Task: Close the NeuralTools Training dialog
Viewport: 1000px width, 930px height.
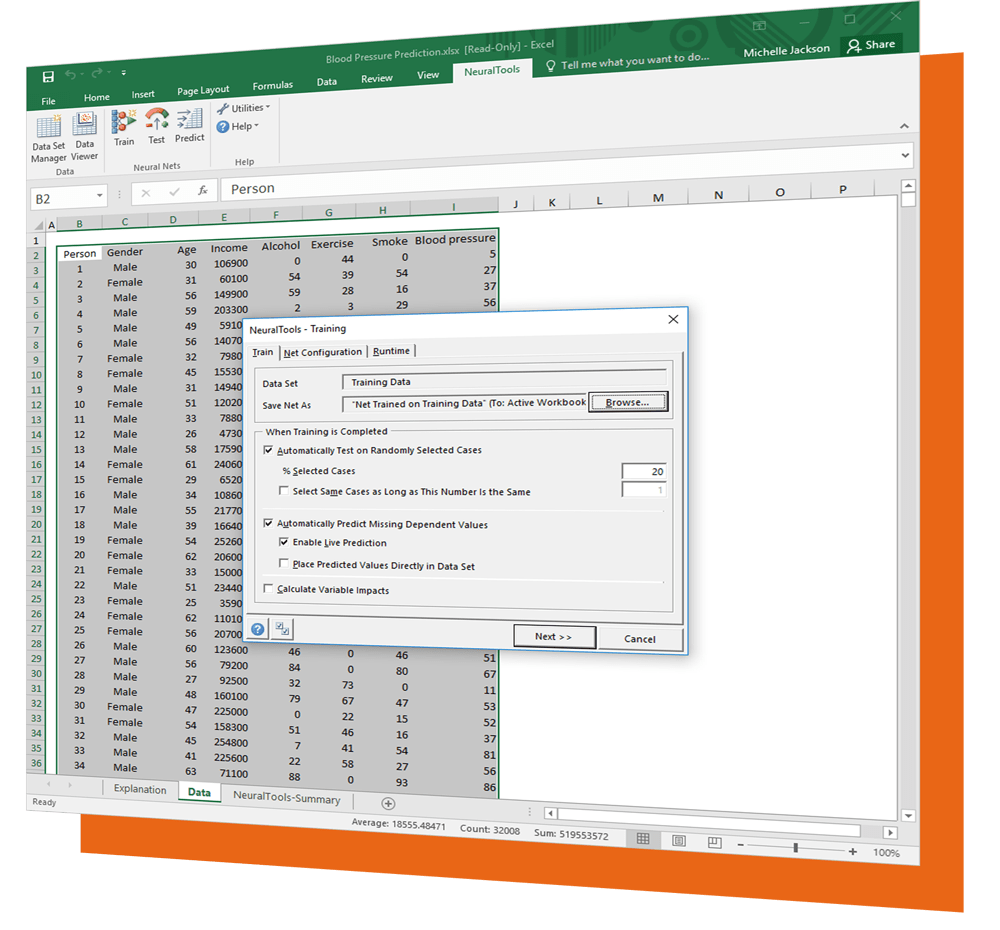Action: click(x=673, y=319)
